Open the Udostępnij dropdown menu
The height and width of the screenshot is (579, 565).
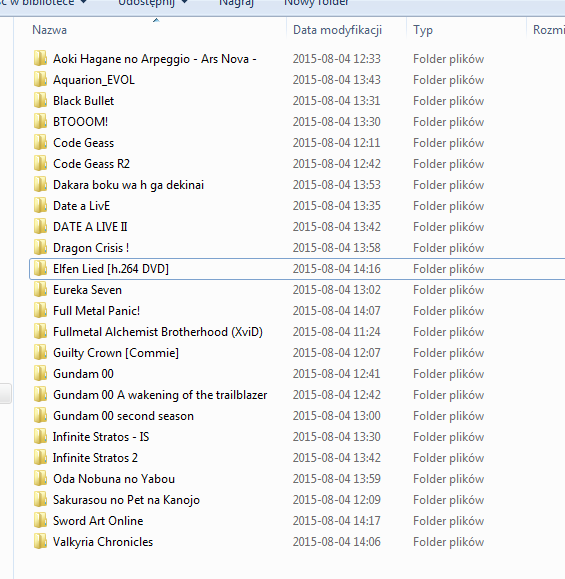(x=153, y=3)
